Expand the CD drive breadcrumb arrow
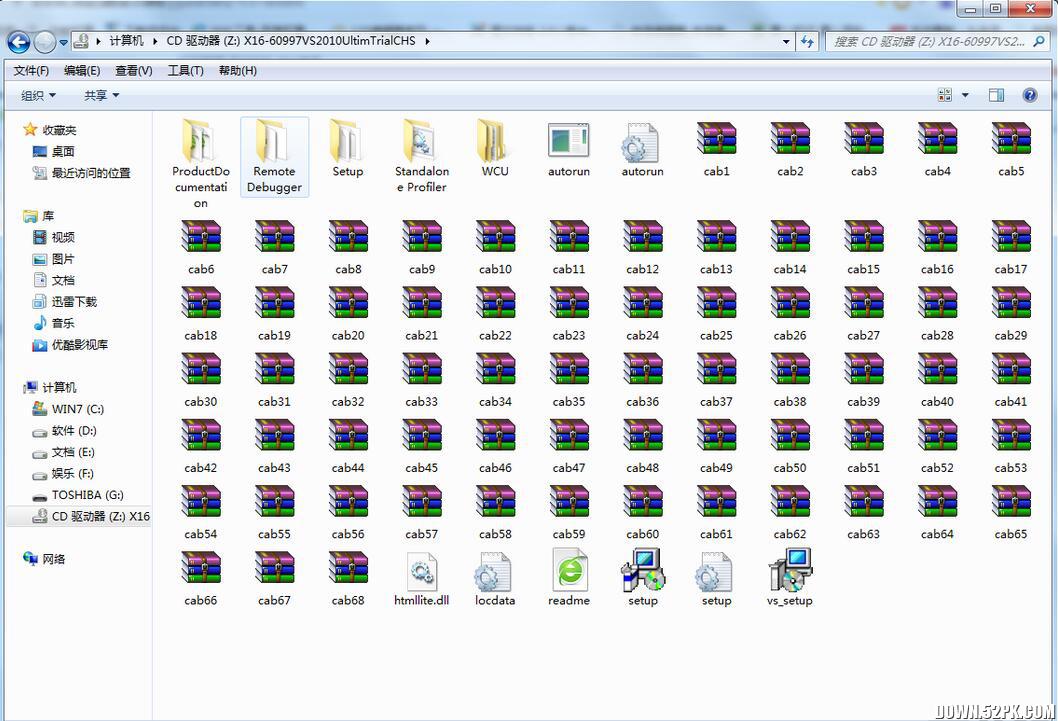The height and width of the screenshot is (721, 1058). click(427, 41)
